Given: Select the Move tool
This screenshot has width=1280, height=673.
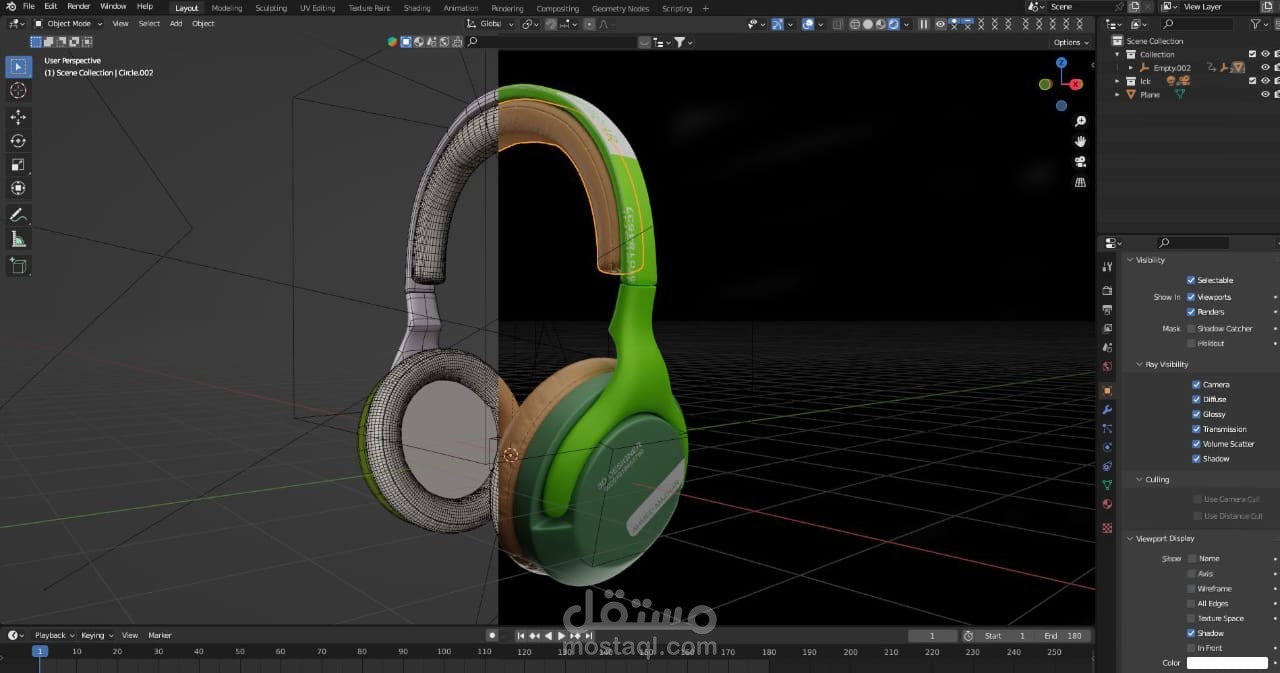Looking at the screenshot, I should pyautogui.click(x=18, y=117).
